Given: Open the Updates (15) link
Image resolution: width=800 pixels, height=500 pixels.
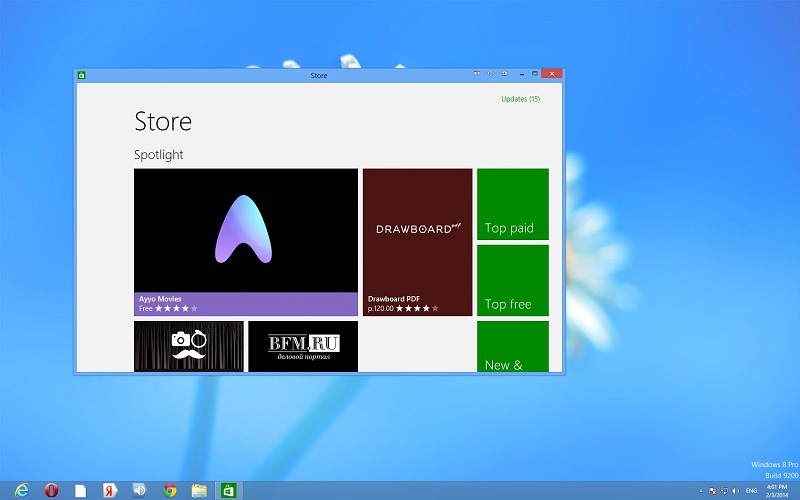Looking at the screenshot, I should [x=520, y=99].
